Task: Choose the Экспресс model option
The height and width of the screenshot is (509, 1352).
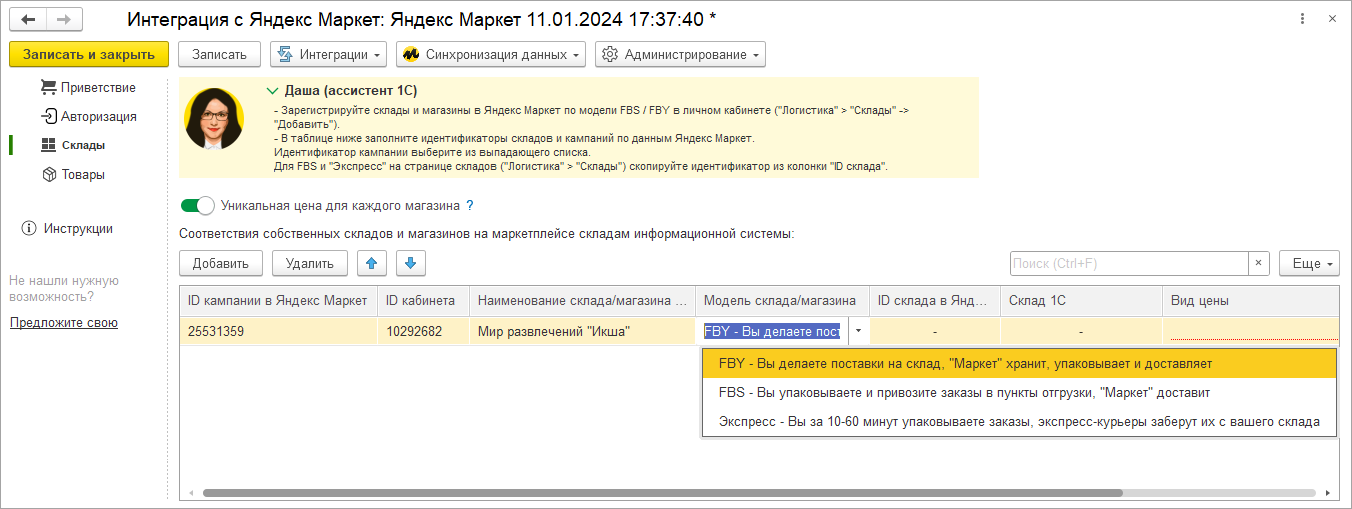Action: coord(1019,422)
